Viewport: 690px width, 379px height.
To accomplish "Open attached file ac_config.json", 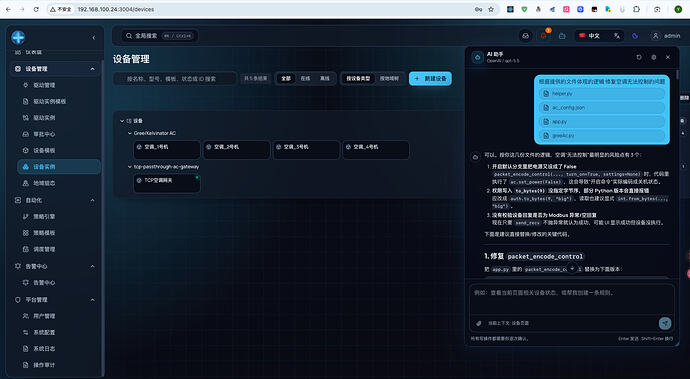I will 602,107.
